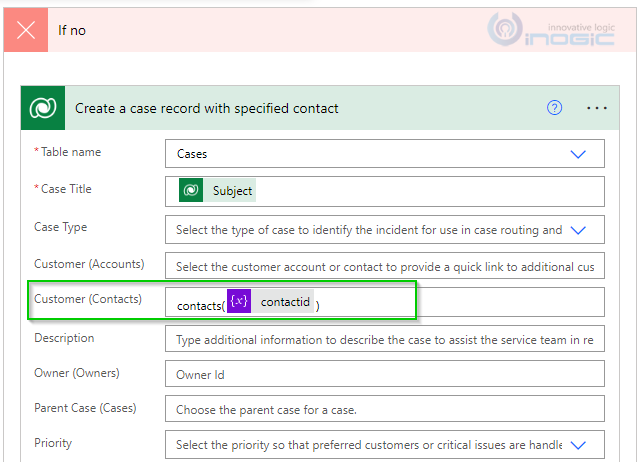Open the three-dot more options menu

(x=597, y=108)
